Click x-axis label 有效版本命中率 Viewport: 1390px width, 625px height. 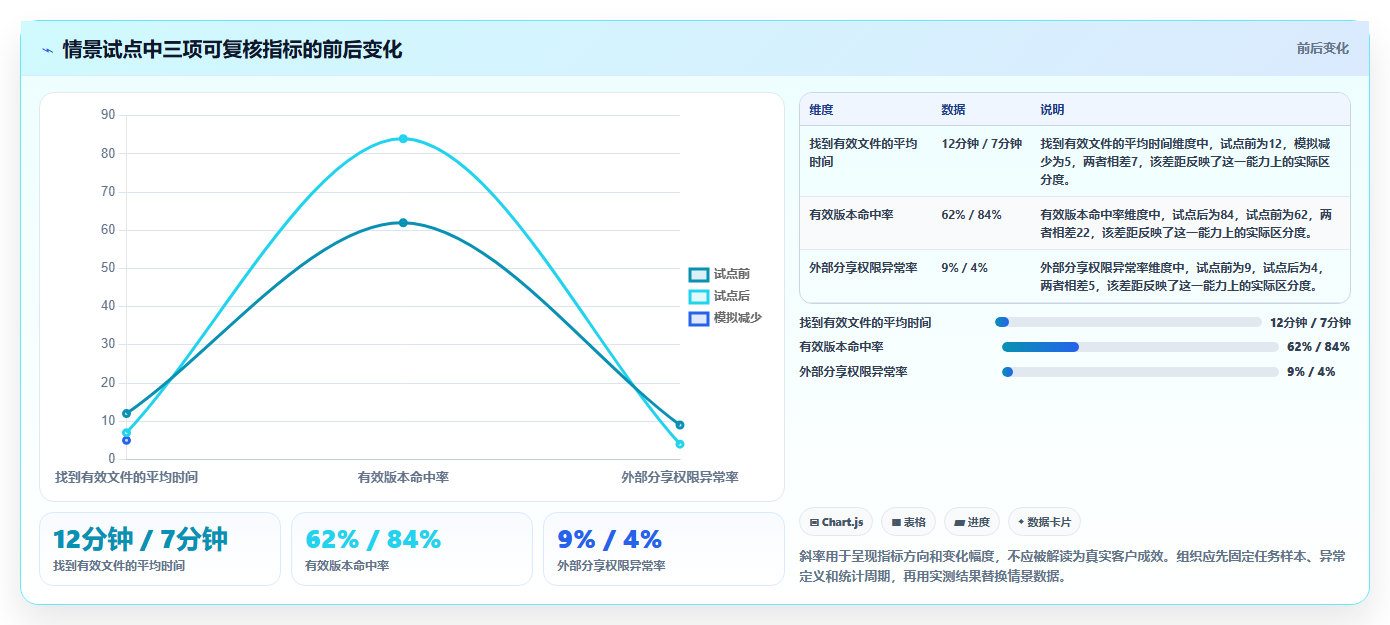403,478
